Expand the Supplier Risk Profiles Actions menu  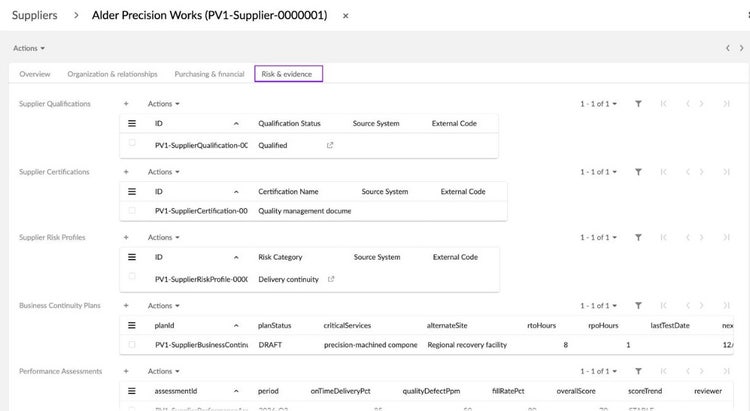164,237
